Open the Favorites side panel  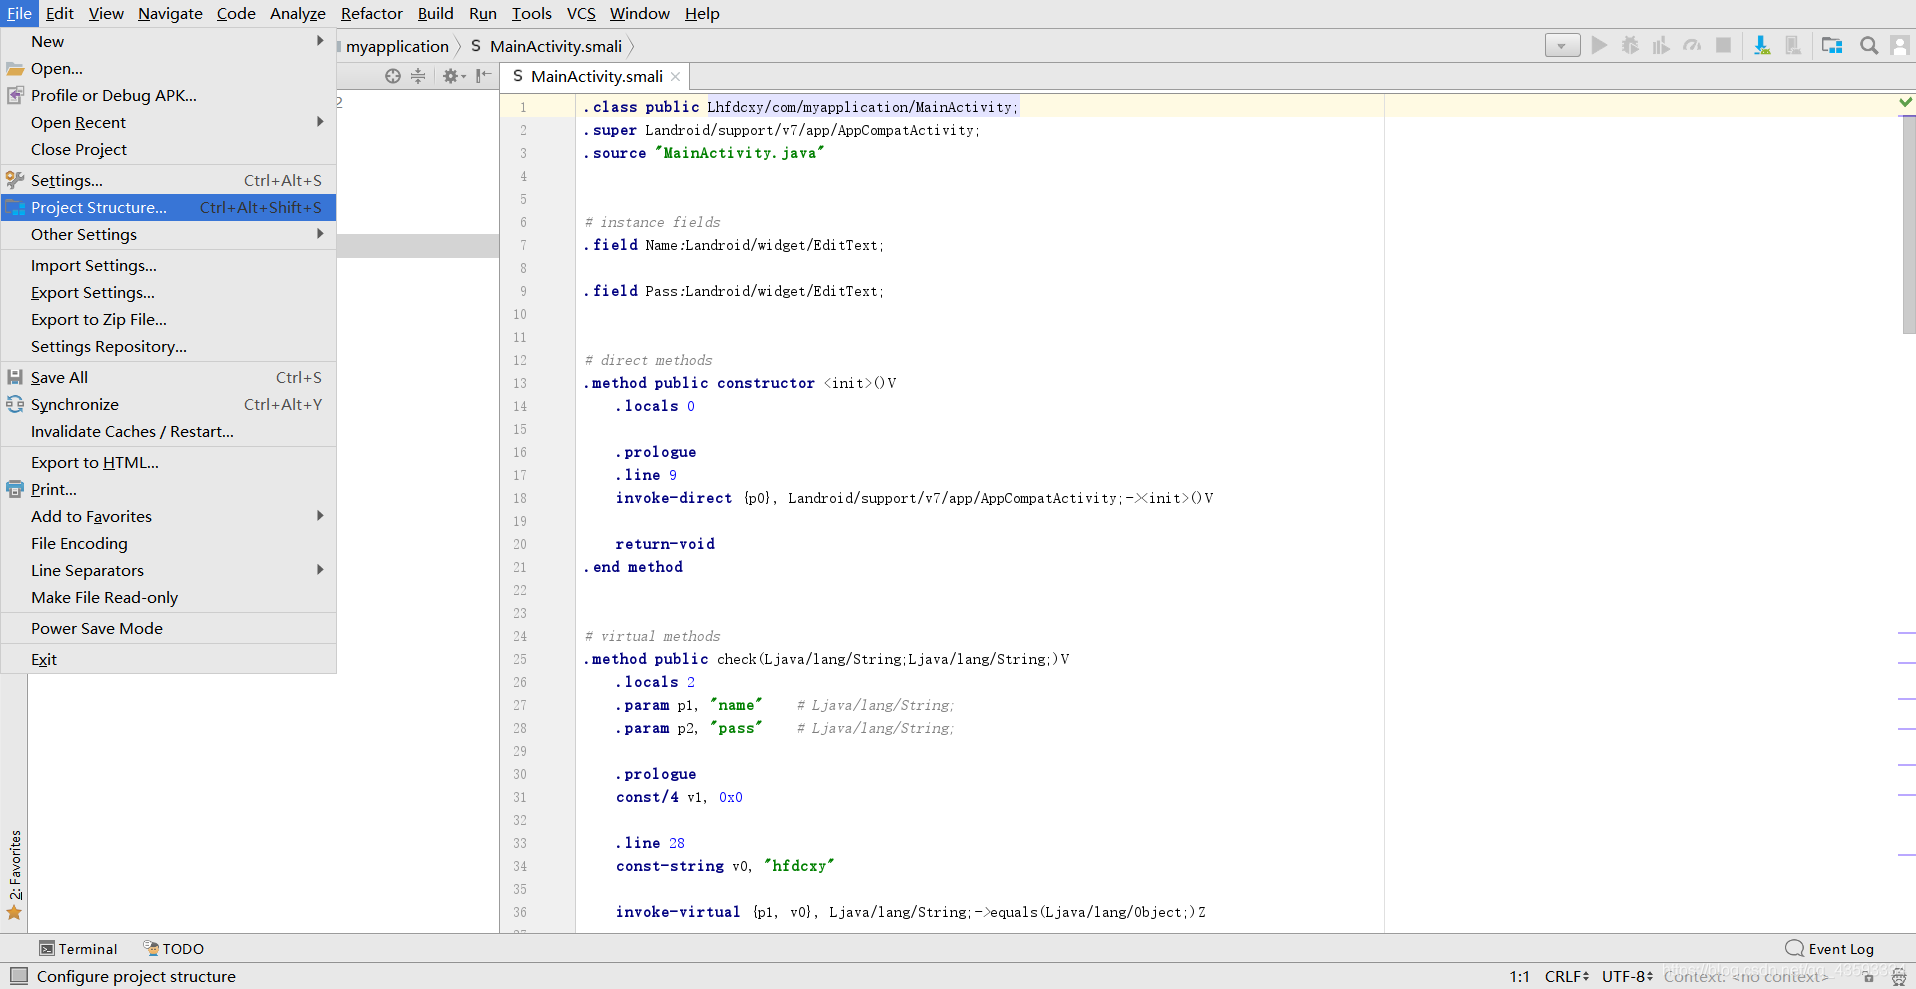[x=14, y=874]
